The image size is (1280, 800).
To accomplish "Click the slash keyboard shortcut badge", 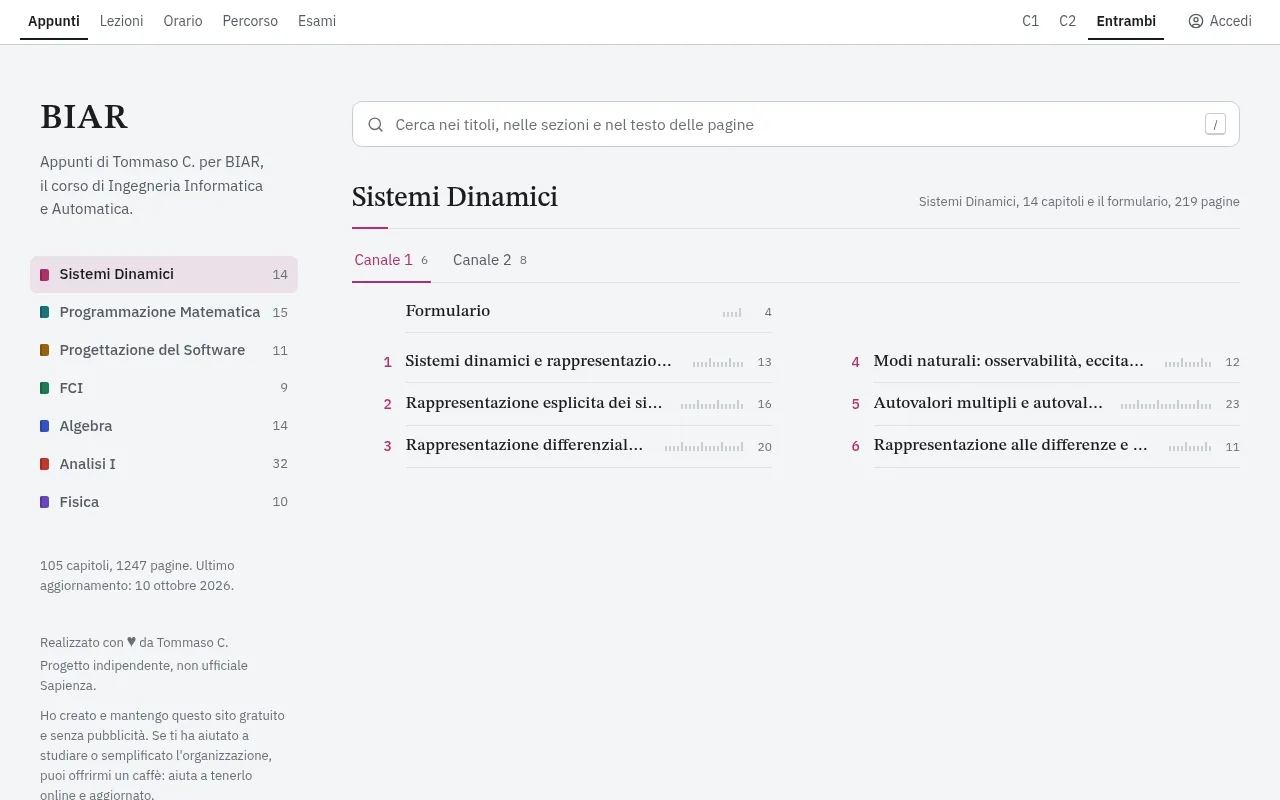I will point(1215,124).
